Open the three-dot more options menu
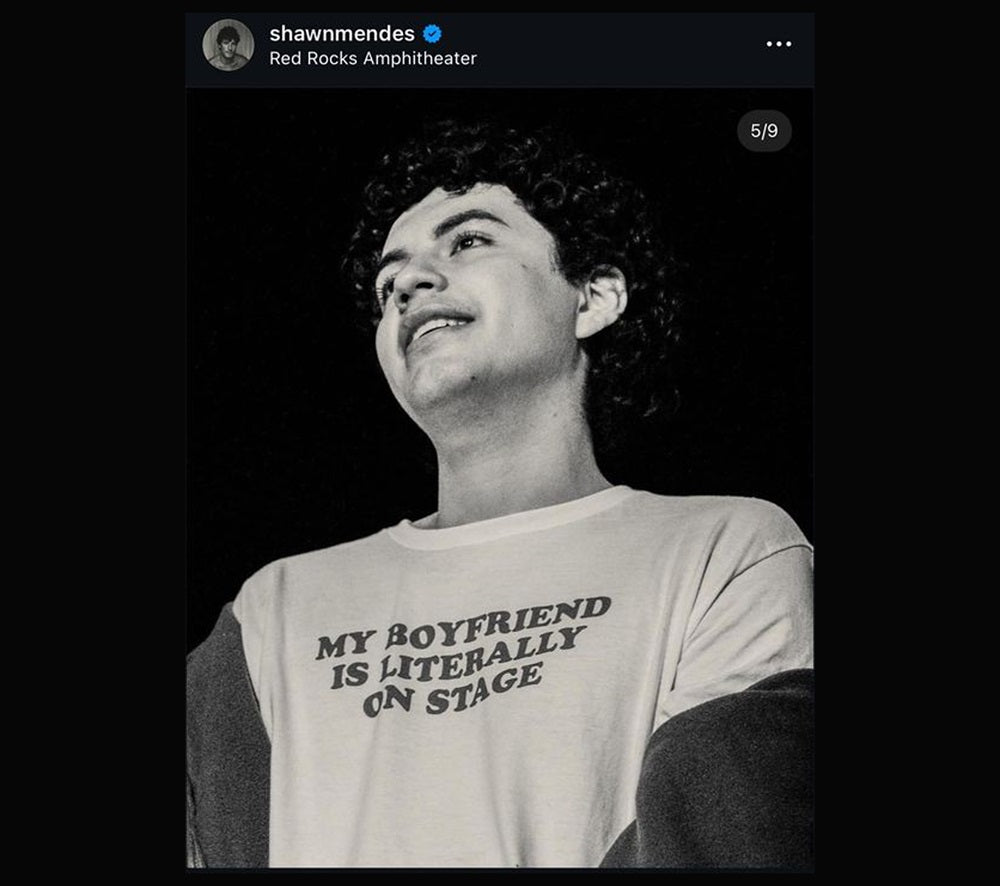 [778, 44]
